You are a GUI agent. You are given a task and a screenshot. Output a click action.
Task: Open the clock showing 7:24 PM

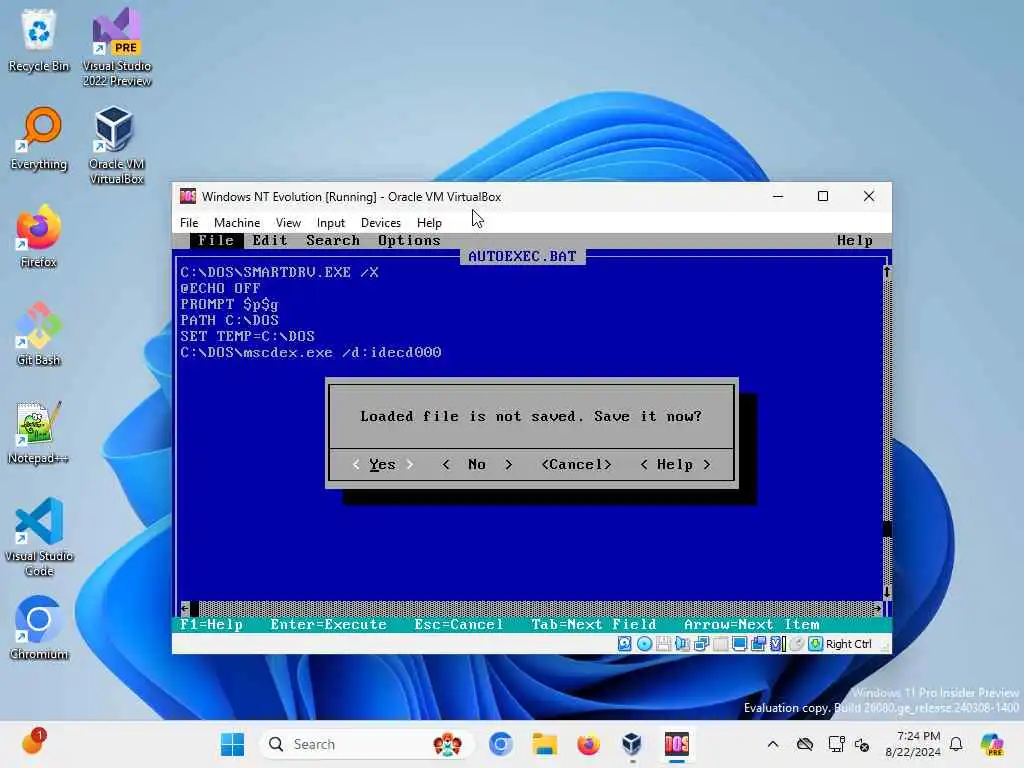click(x=913, y=744)
